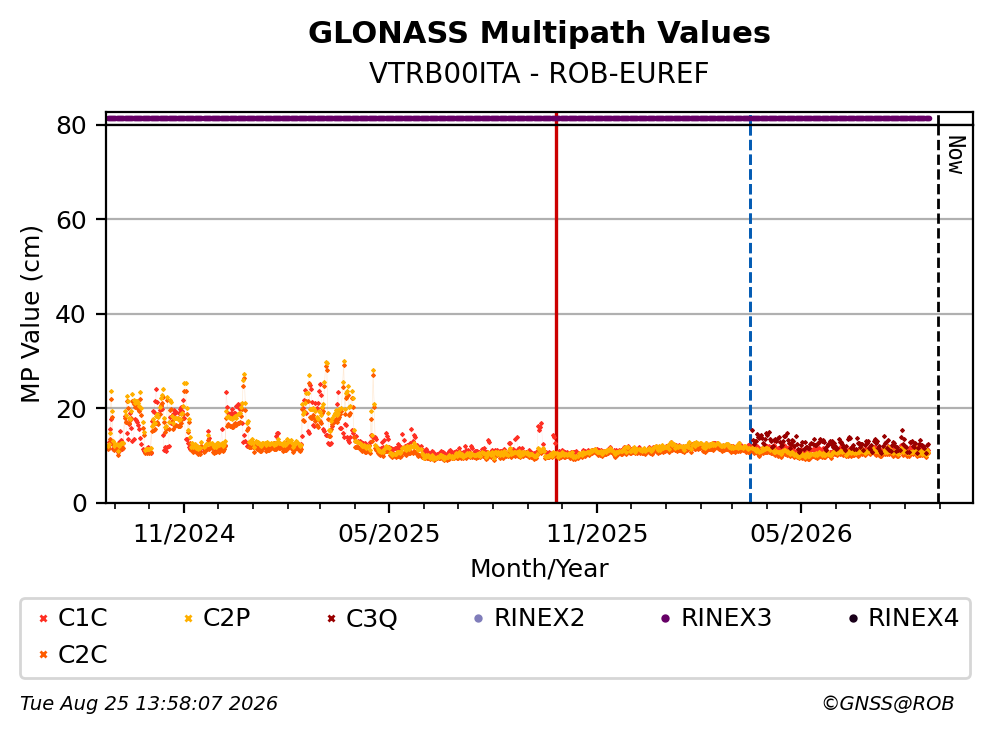Viewport: 993px width, 734px height.
Task: Click the orange C2C legend marker
Action: pos(43,655)
